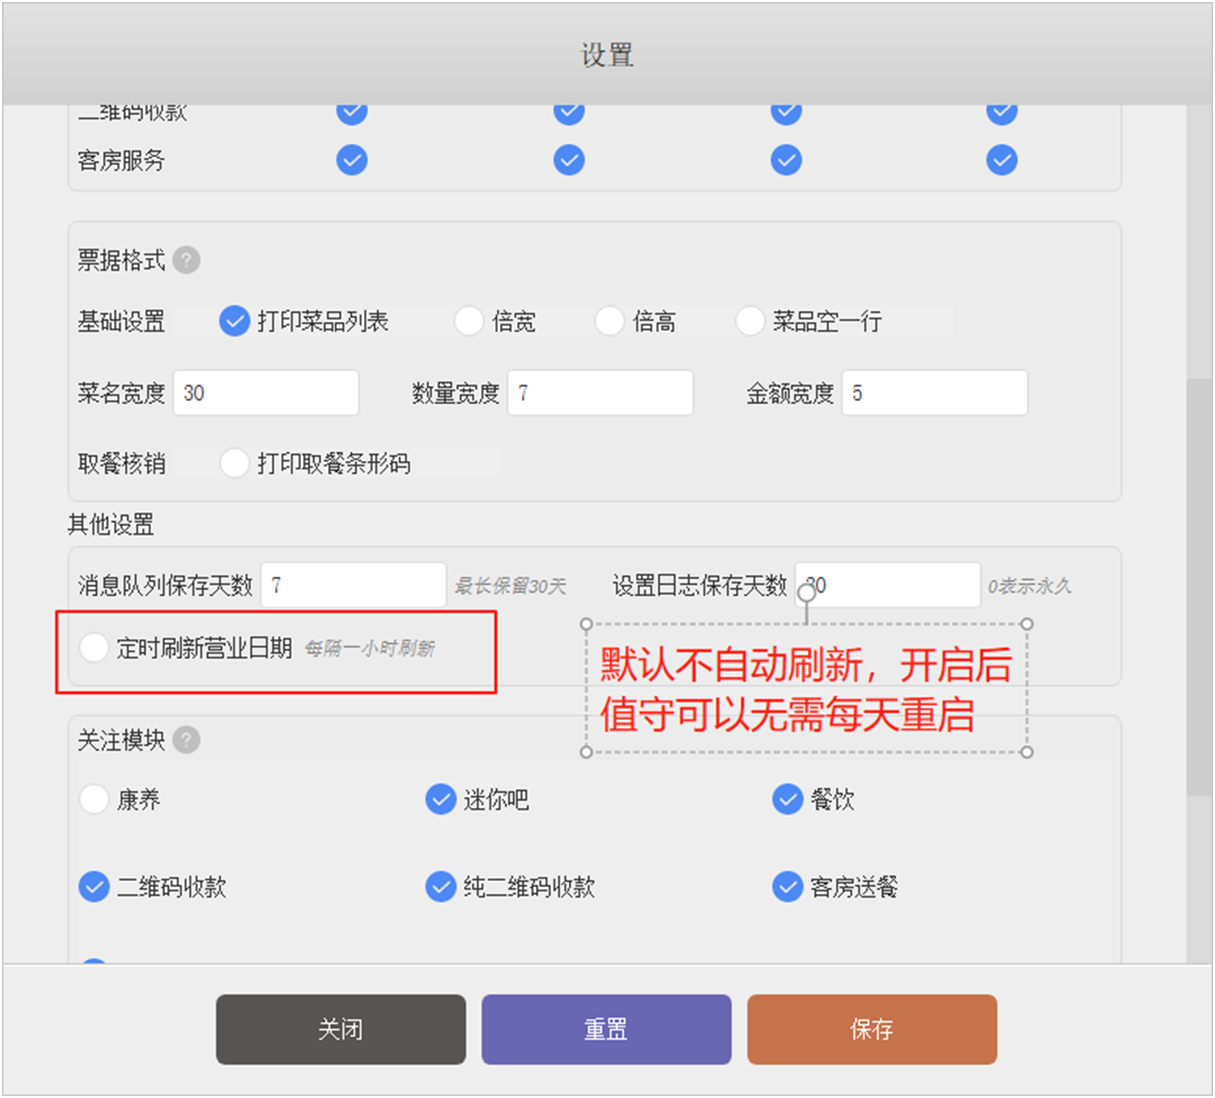Focus the 金额宽度 input field
This screenshot has height=1098, width=1215.
click(934, 393)
